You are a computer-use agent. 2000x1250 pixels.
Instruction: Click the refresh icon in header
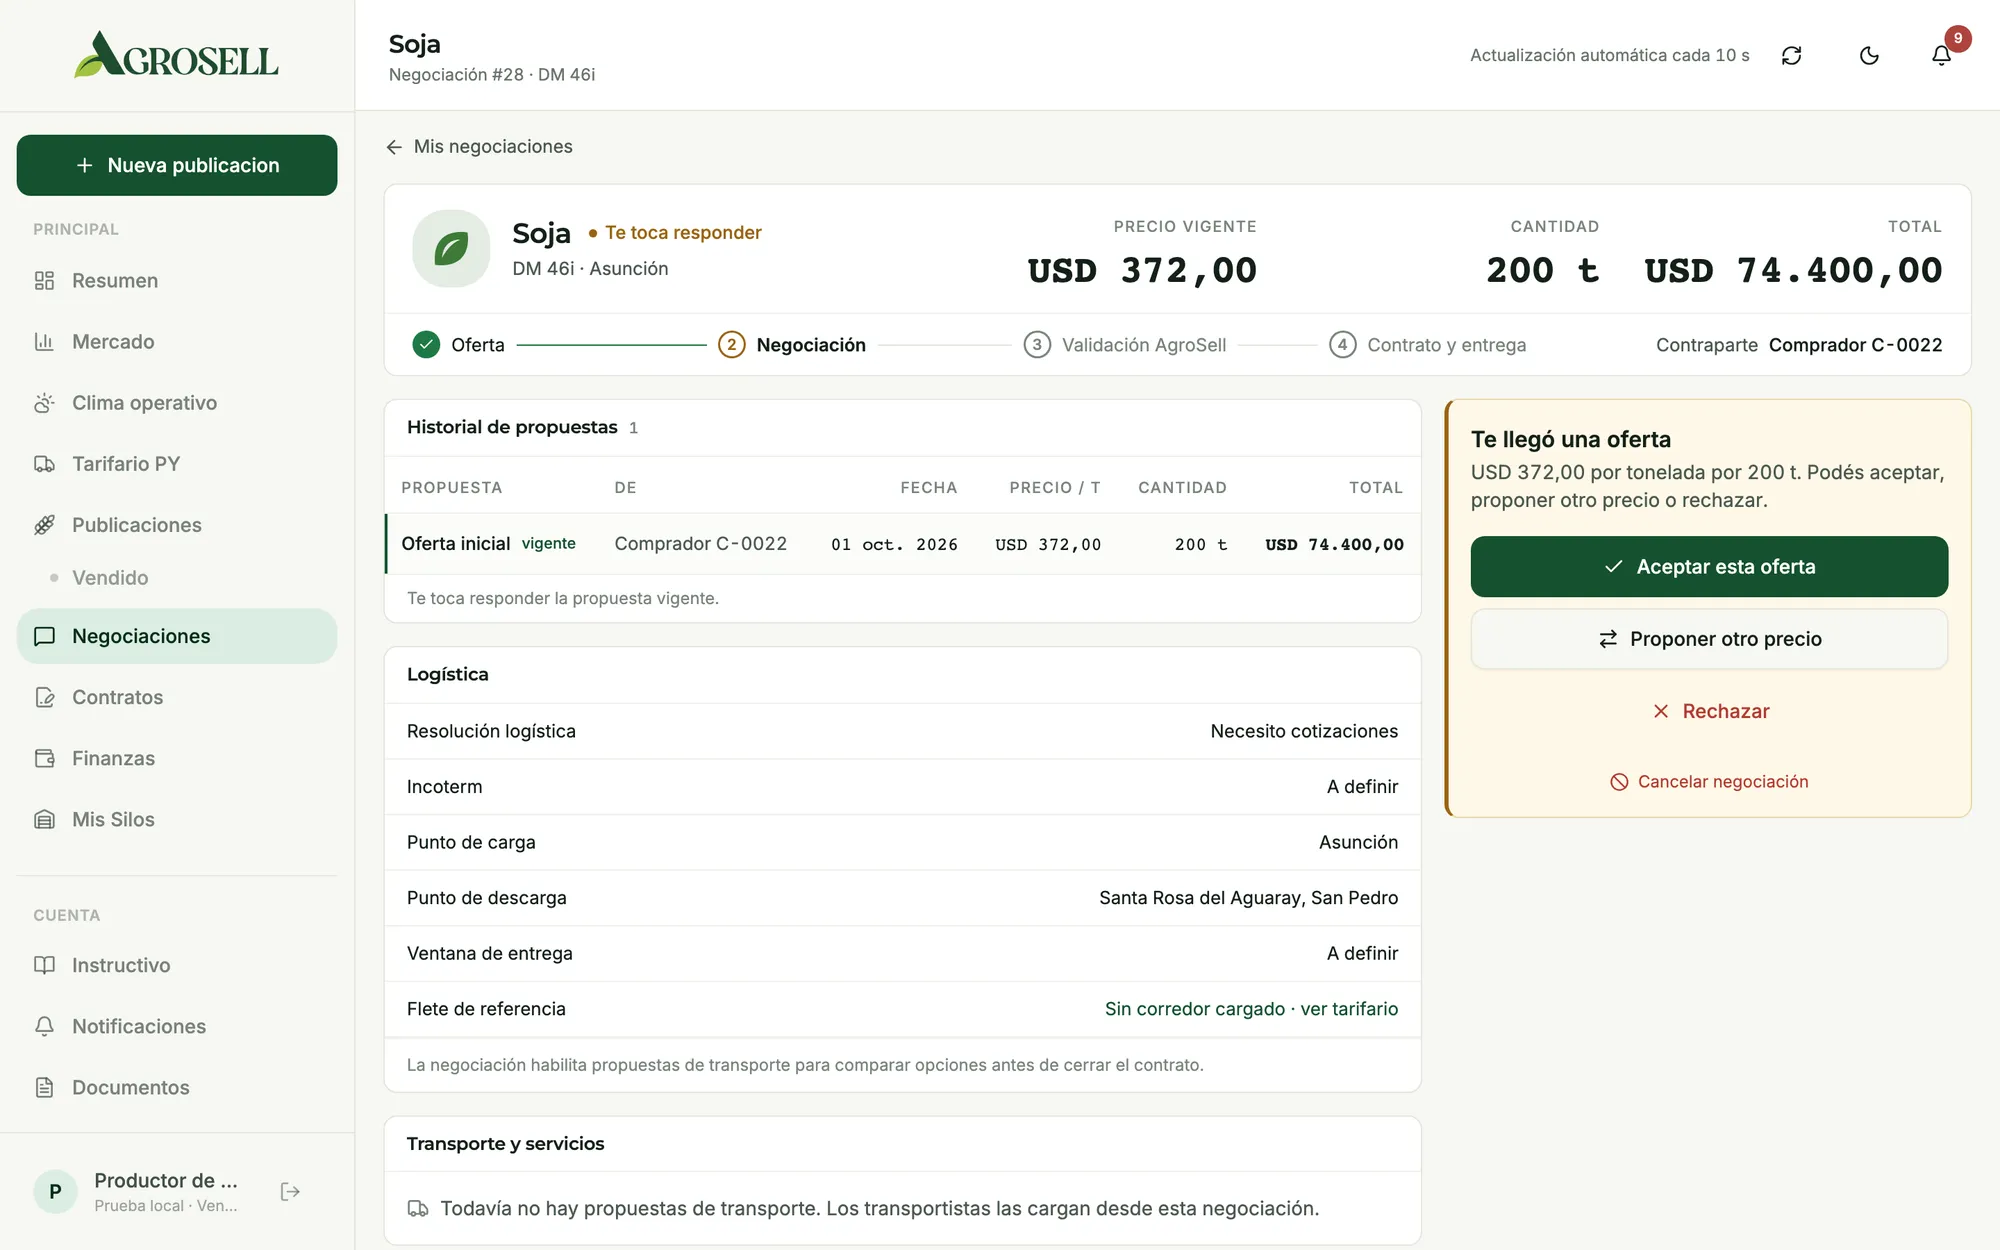tap(1791, 55)
